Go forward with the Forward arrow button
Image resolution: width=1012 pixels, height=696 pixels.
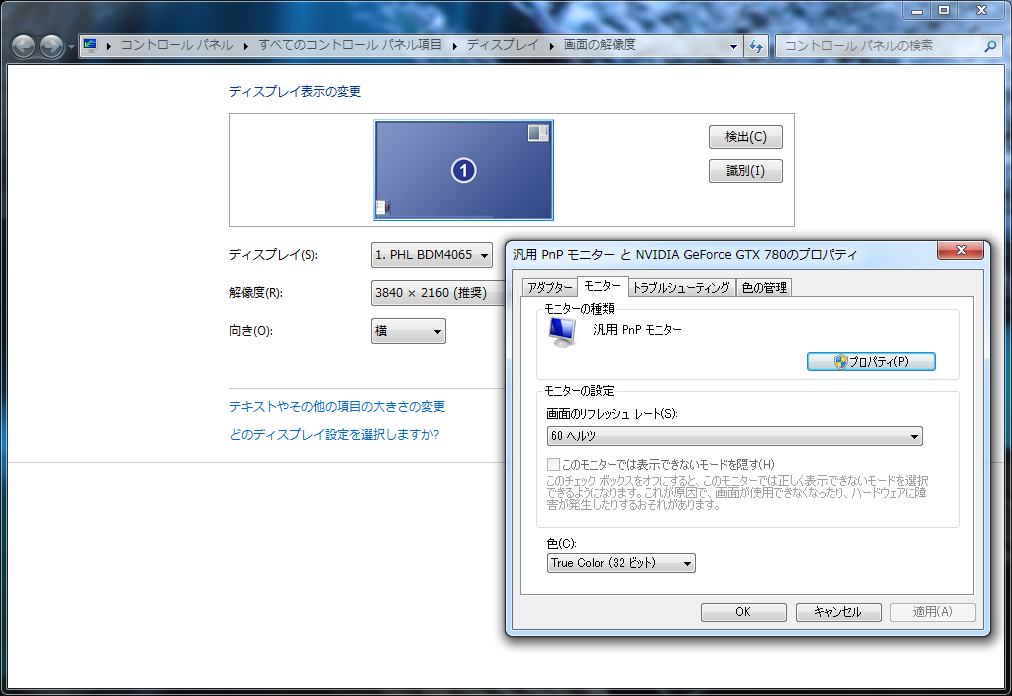[x=51, y=46]
